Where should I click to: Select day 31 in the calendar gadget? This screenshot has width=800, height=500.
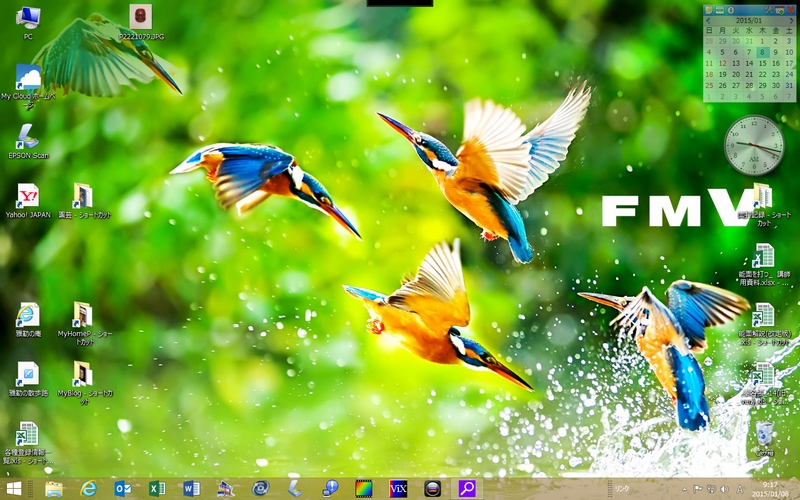(789, 85)
